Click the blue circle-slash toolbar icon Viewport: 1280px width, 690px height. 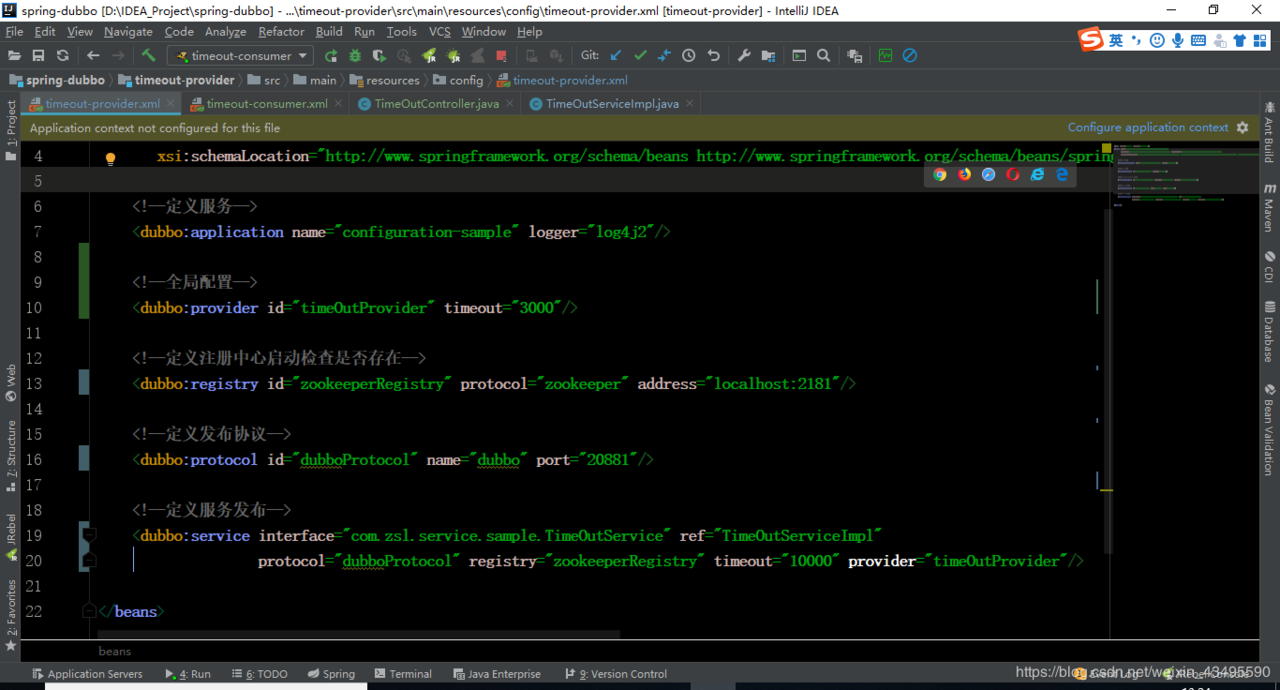[x=910, y=56]
